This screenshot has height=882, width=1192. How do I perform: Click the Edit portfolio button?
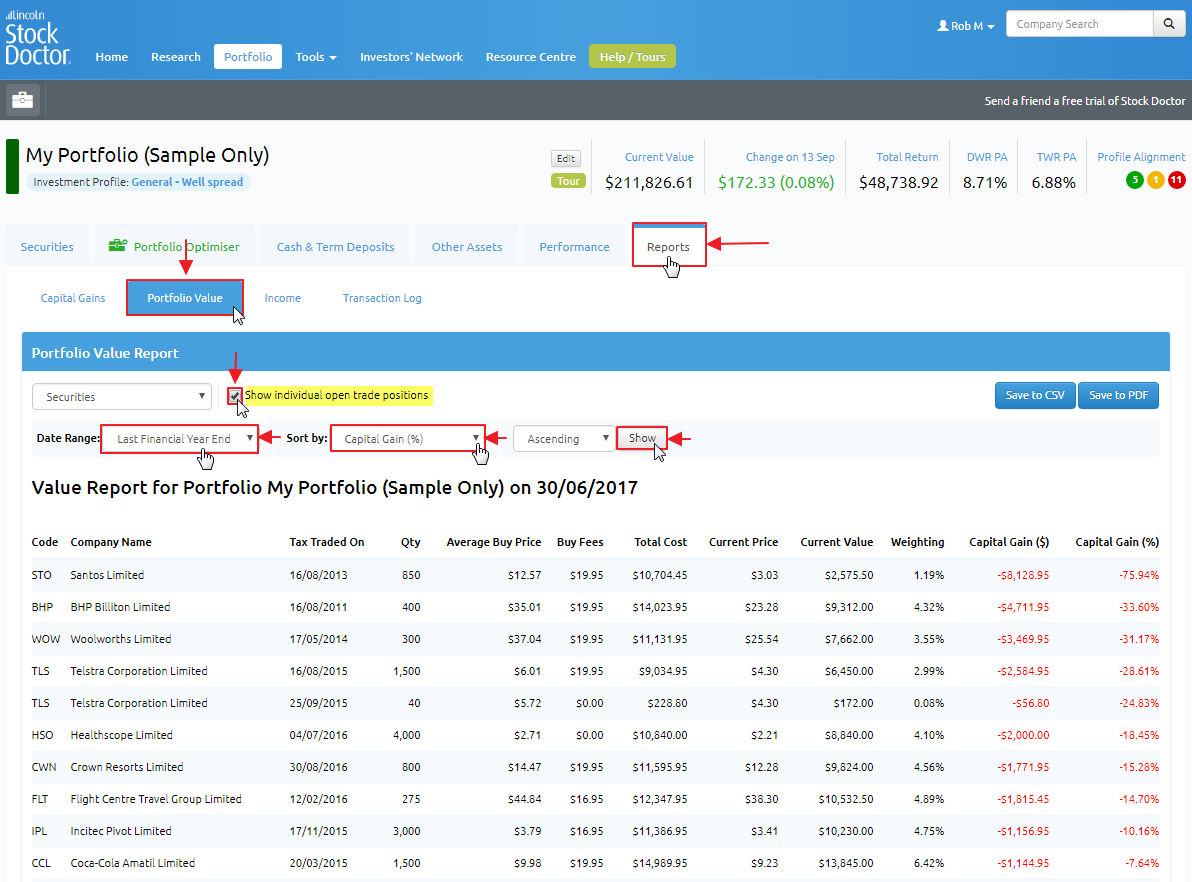pyautogui.click(x=566, y=158)
